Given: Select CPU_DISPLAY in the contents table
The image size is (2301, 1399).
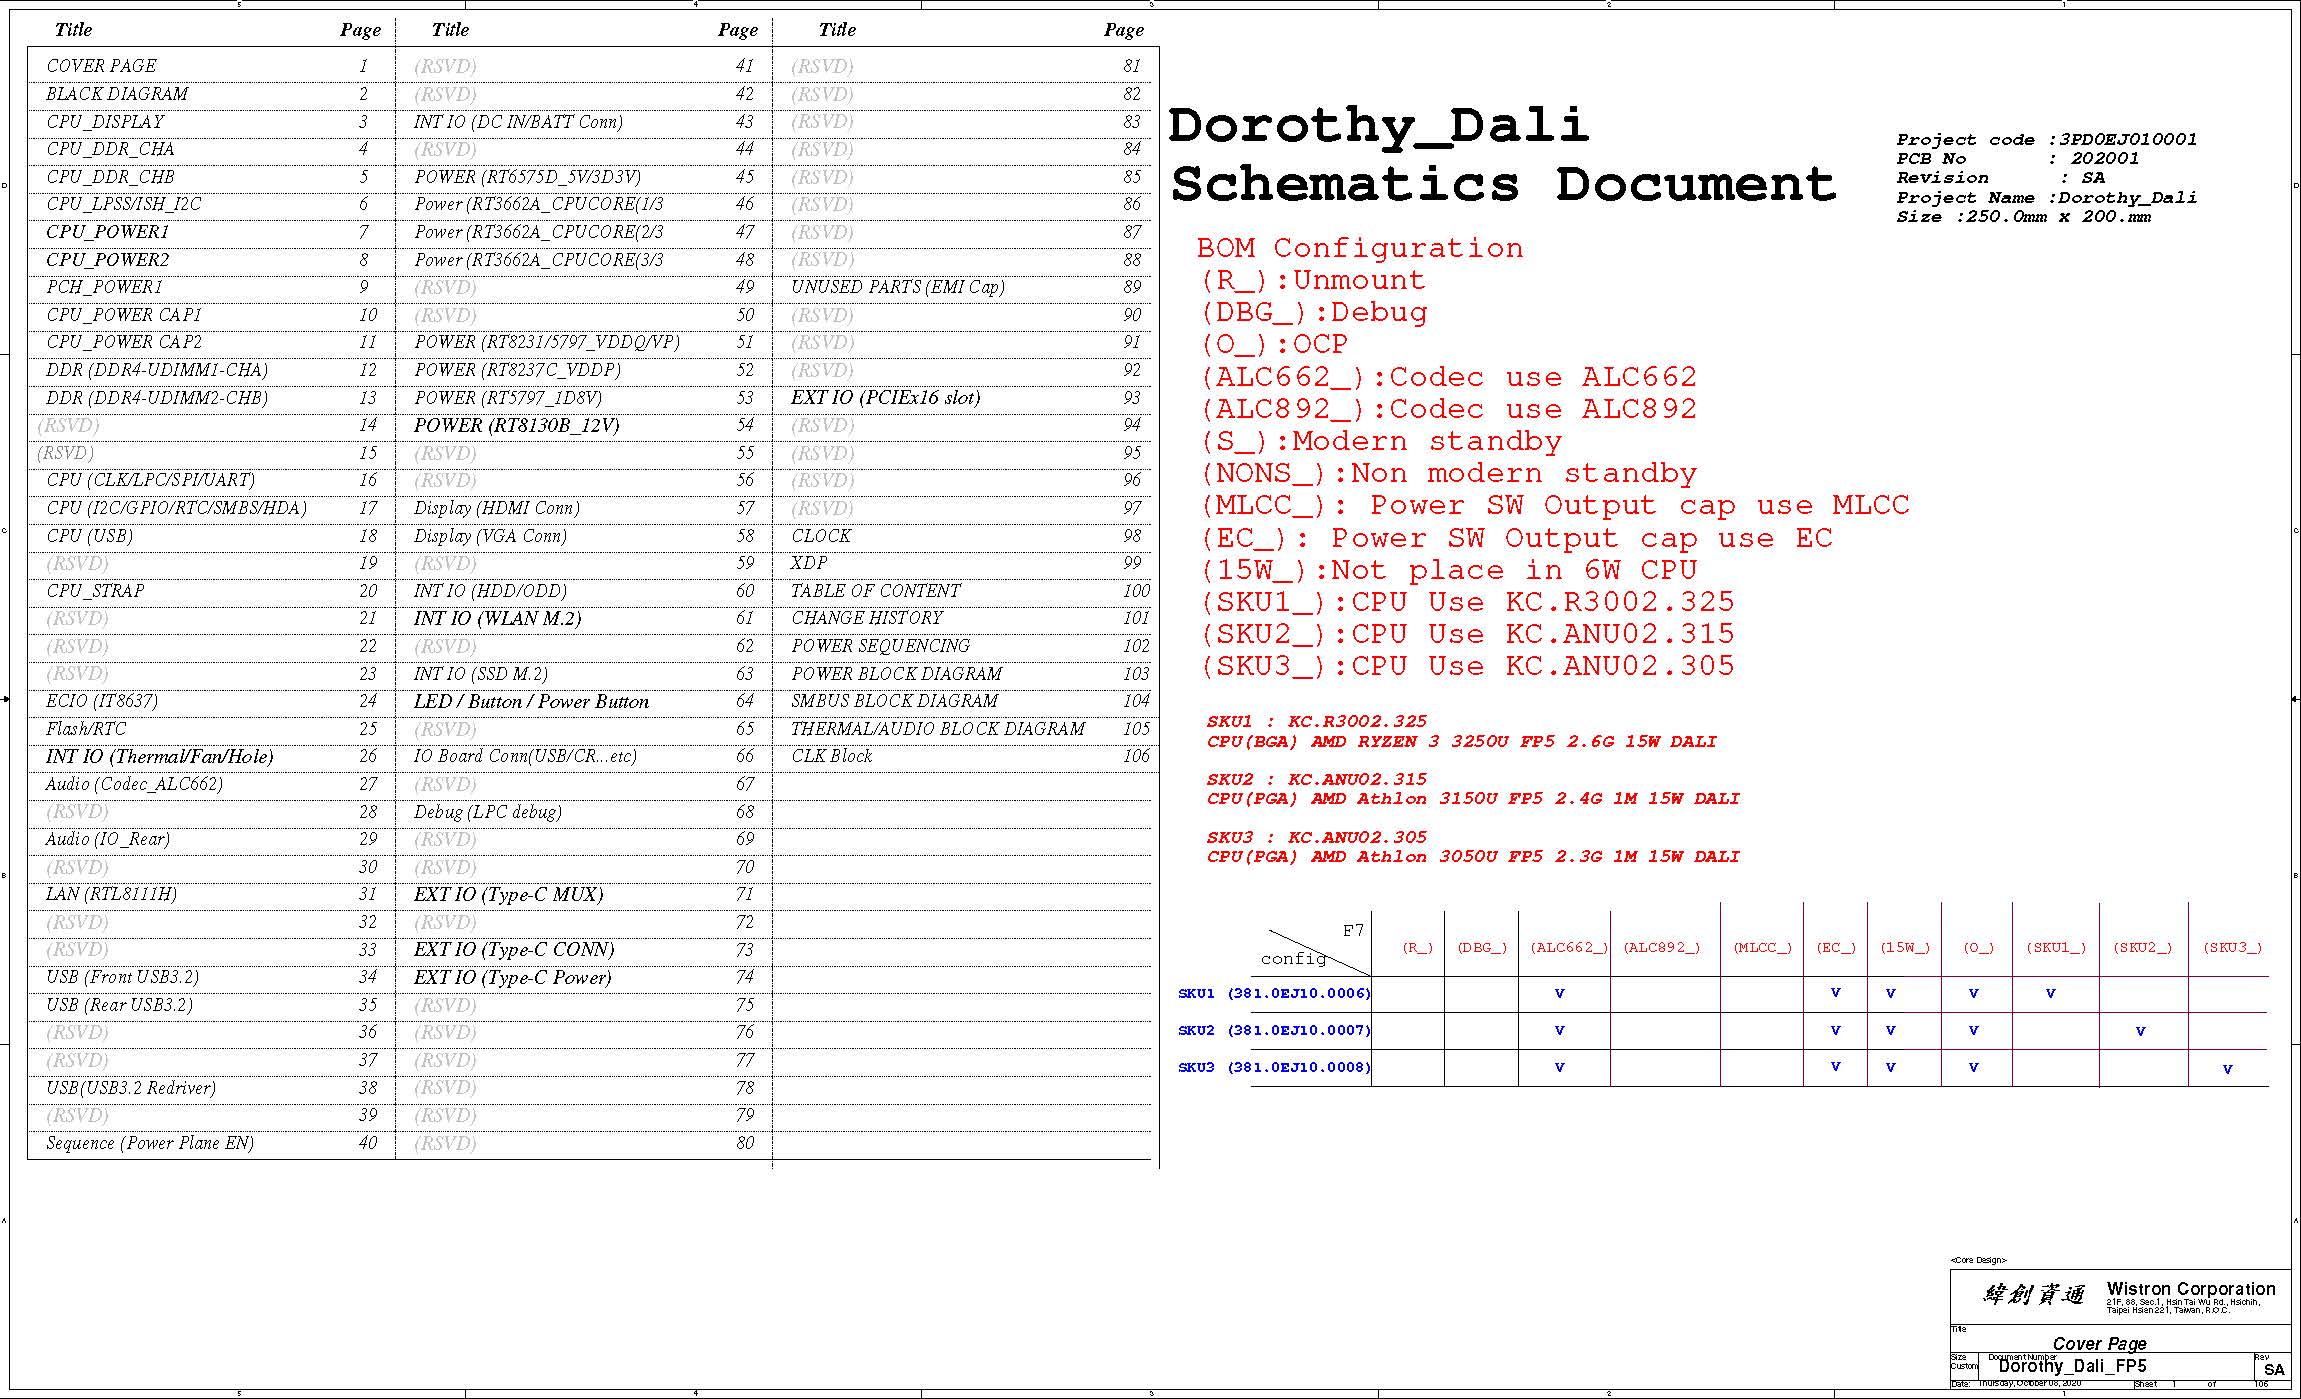Looking at the screenshot, I should [105, 122].
